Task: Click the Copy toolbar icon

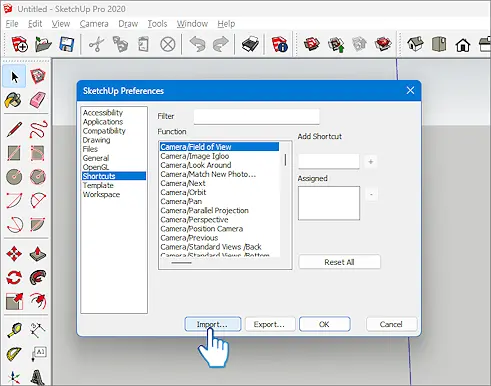Action: point(120,44)
